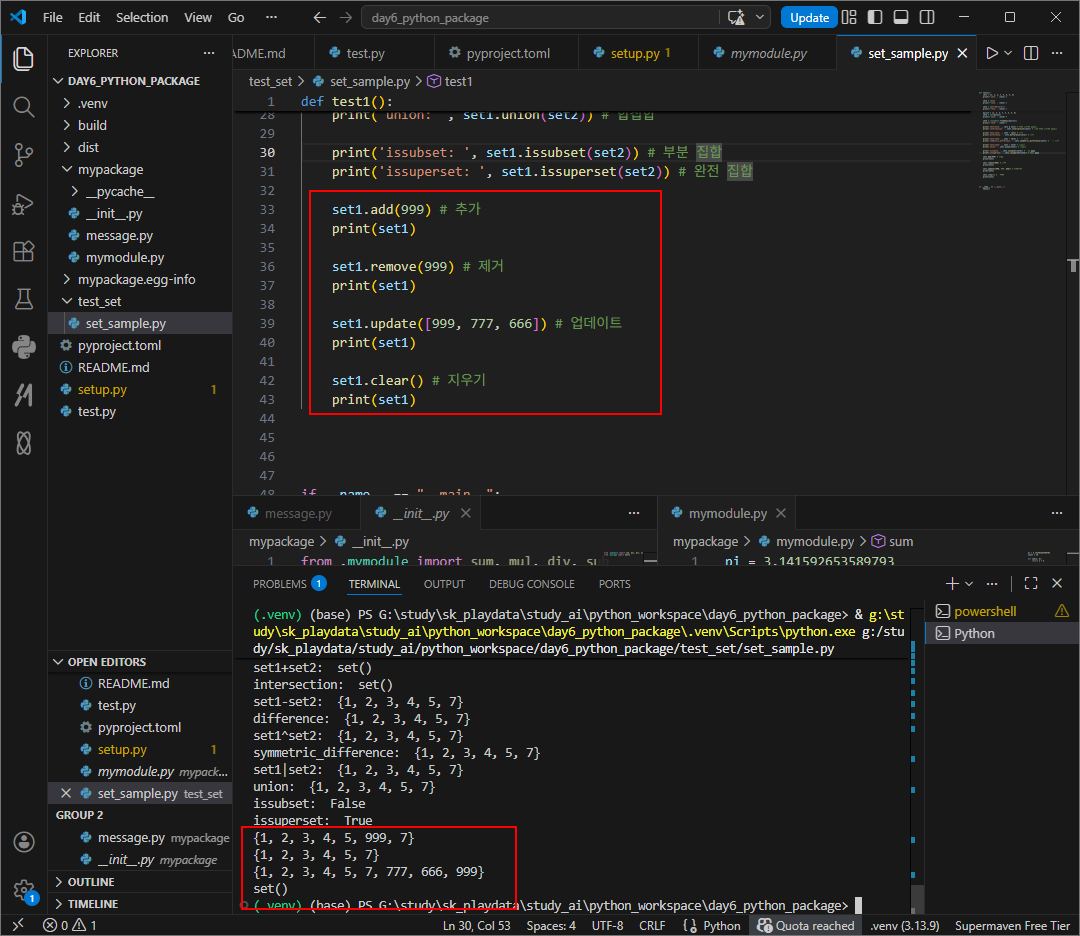Expand the __pycache__ folder
Screen dimensions: 1080x936
140,191
